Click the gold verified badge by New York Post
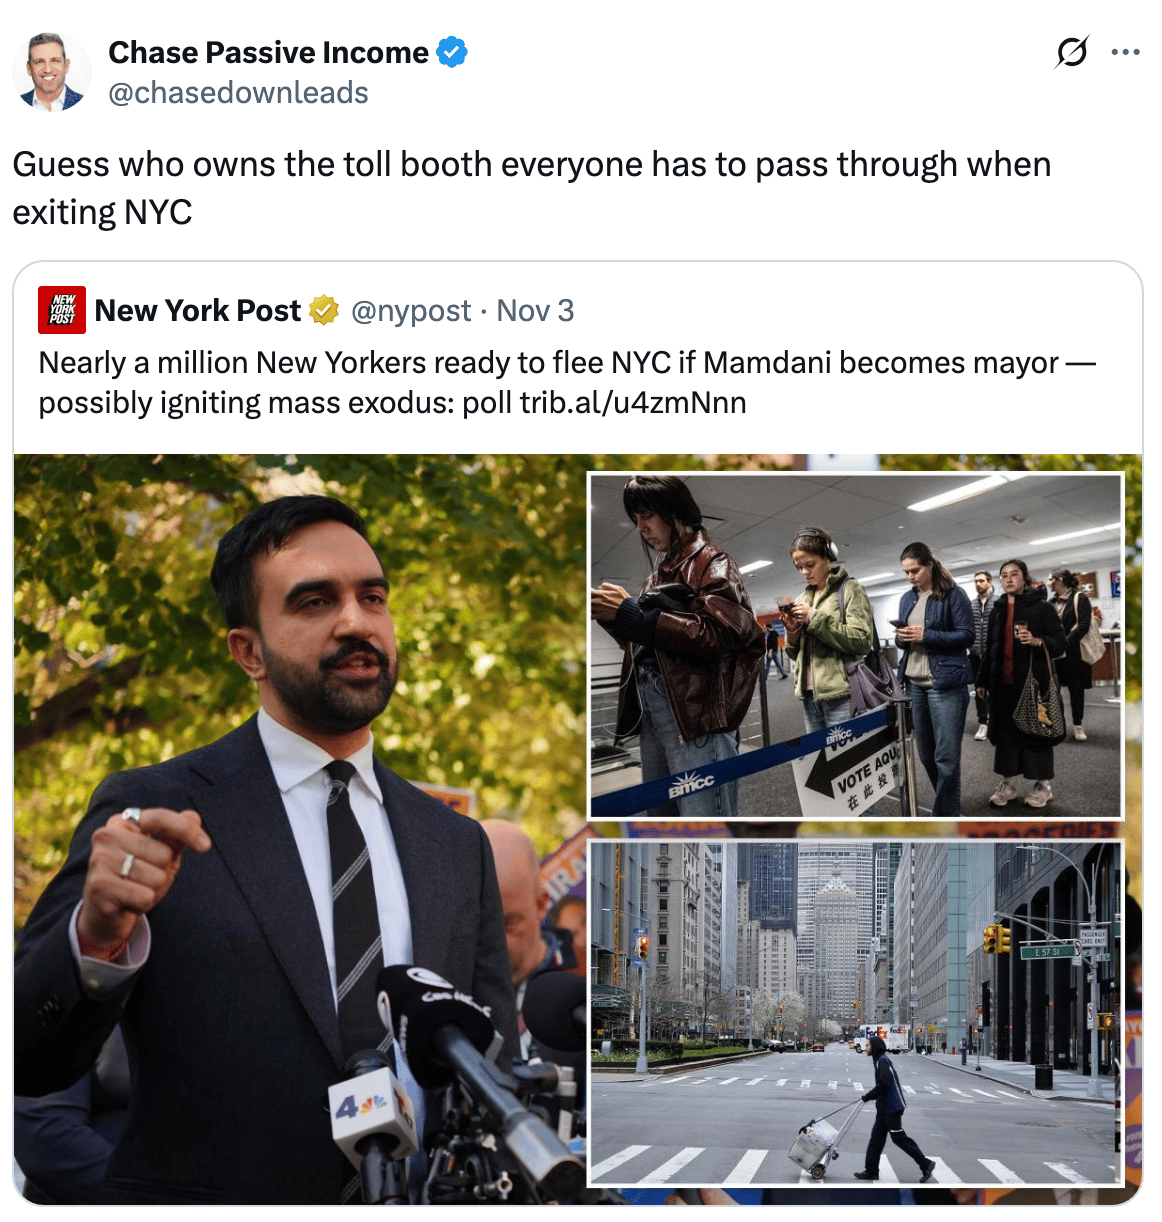This screenshot has width=1162, height=1222. [x=324, y=311]
